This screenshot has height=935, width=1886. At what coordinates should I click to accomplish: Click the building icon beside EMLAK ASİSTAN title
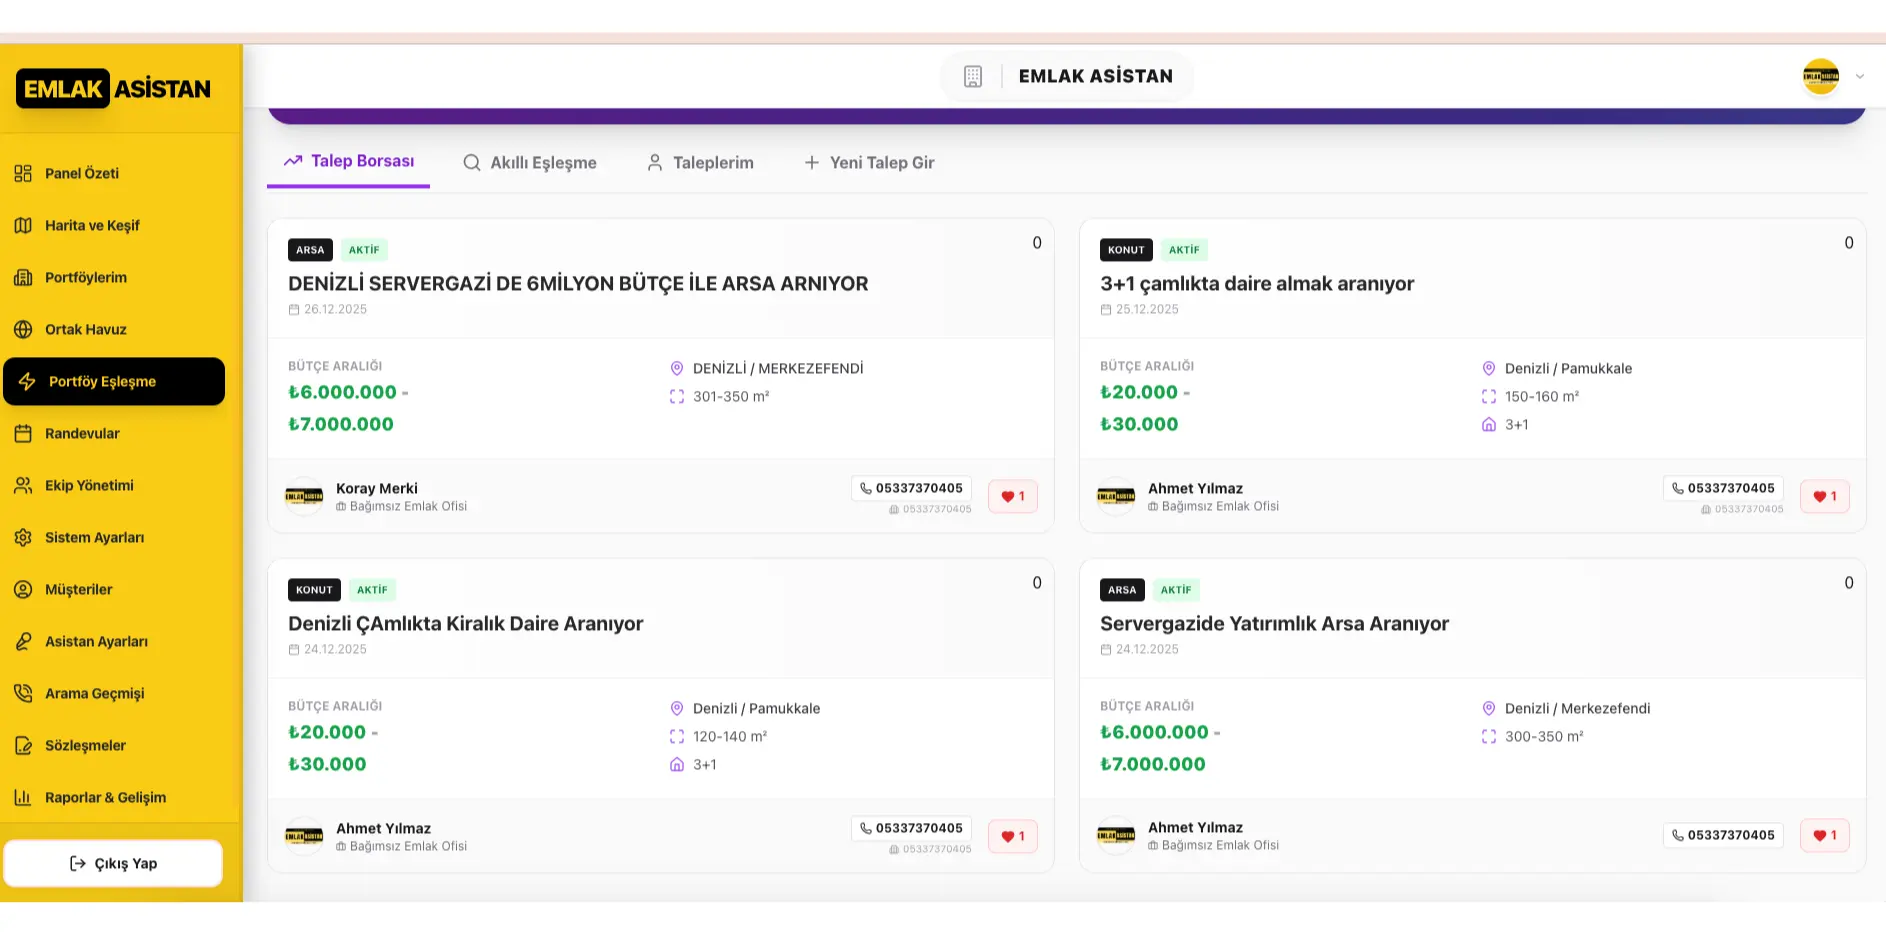pyautogui.click(x=972, y=76)
